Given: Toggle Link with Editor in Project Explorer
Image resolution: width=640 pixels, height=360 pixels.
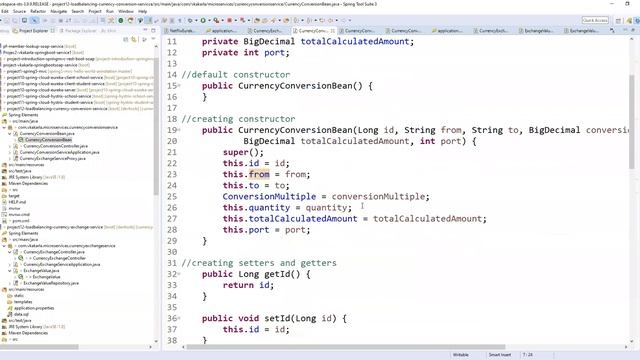Looking at the screenshot, I should [134, 40].
